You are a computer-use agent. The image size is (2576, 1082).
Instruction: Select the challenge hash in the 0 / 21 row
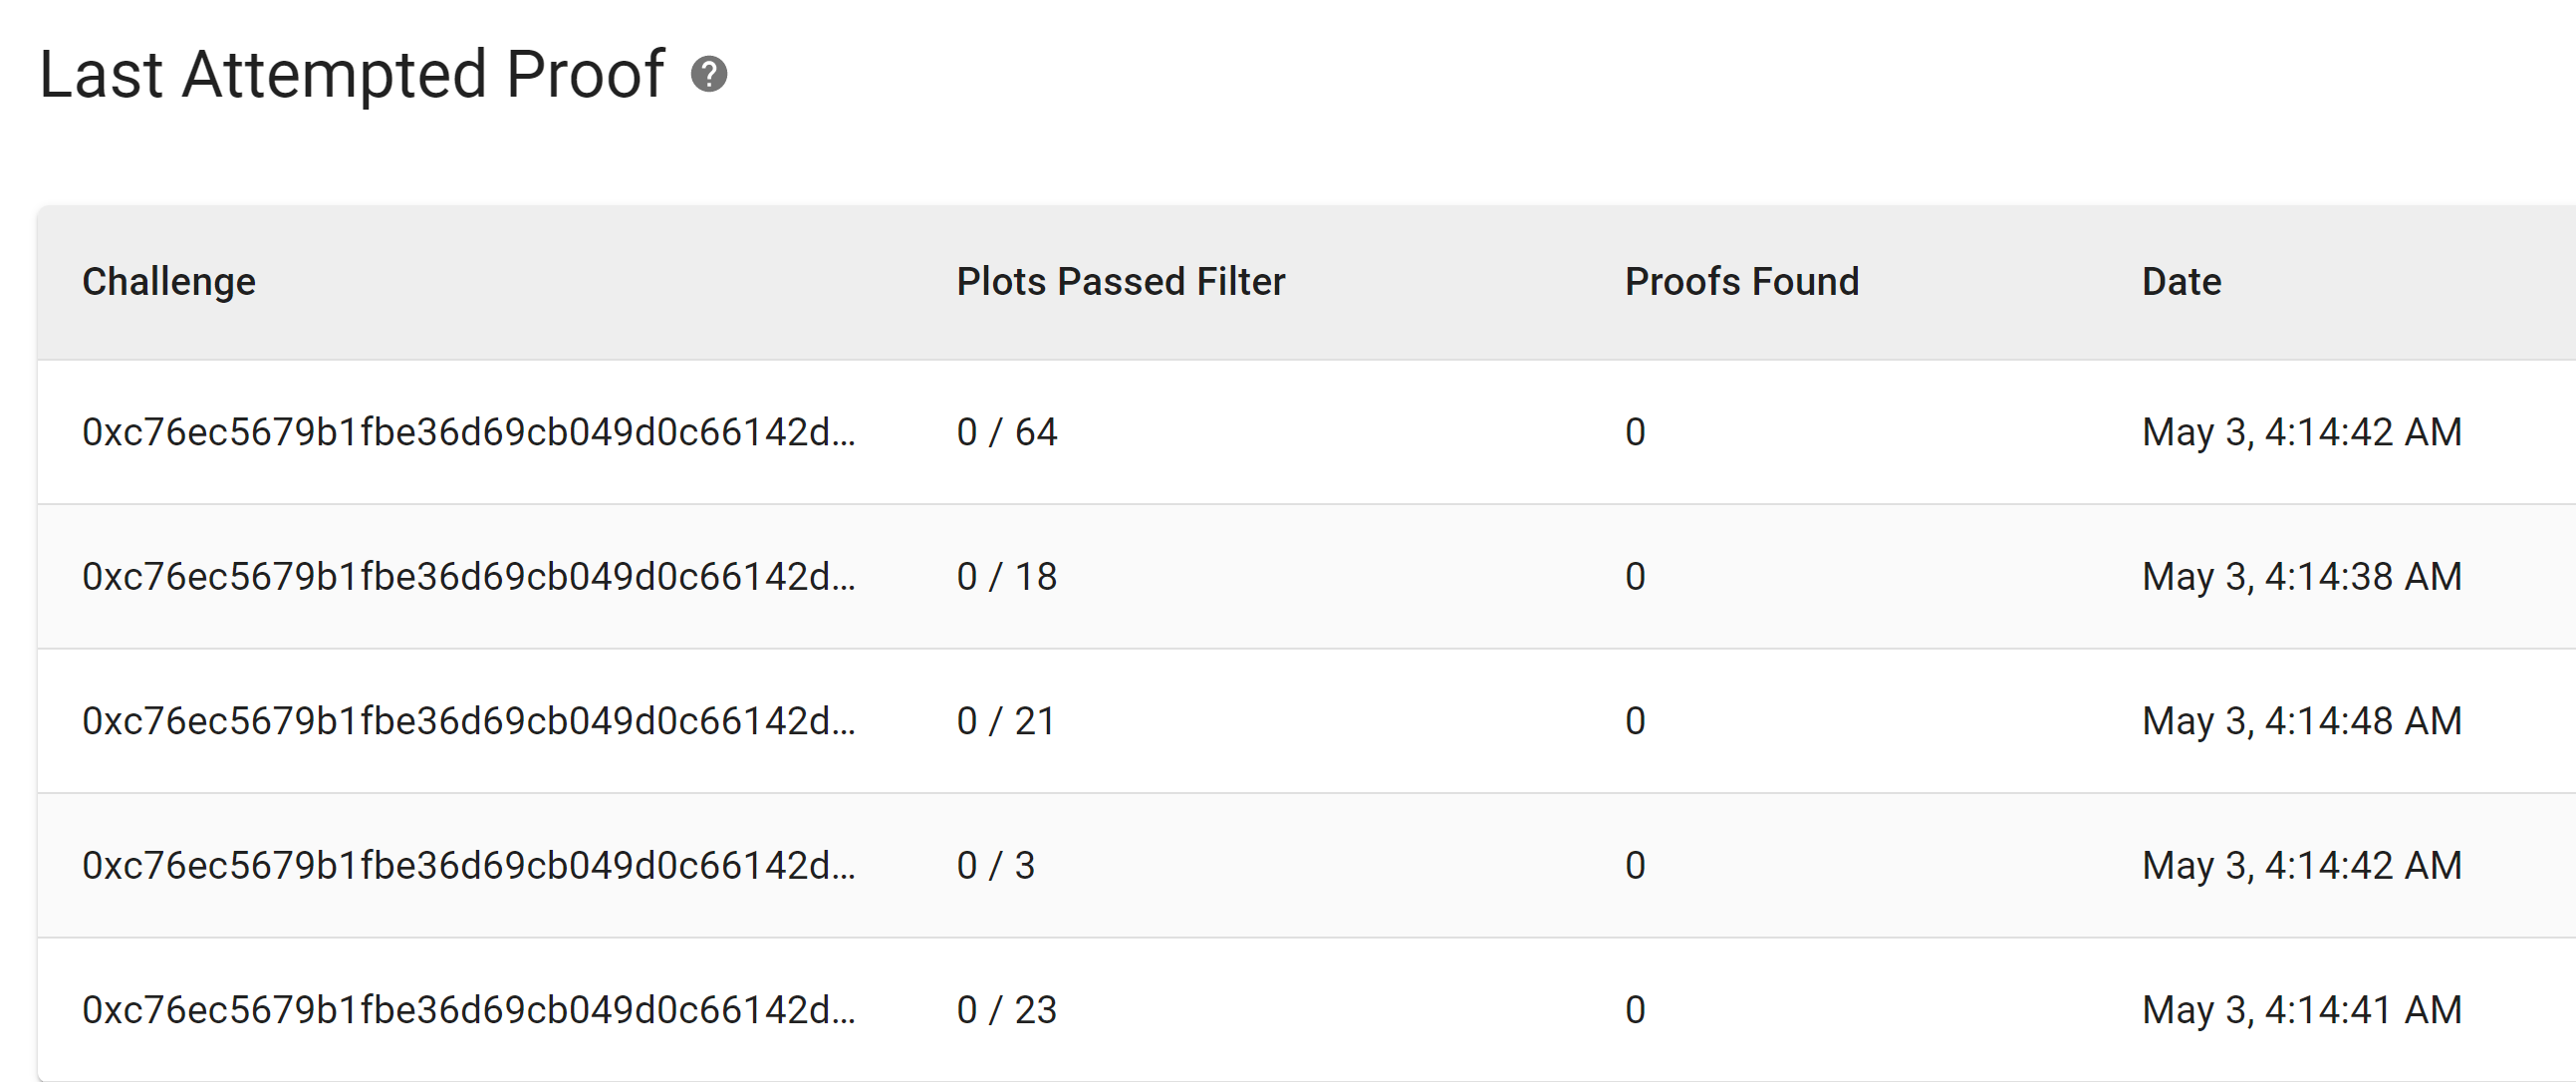tap(469, 721)
